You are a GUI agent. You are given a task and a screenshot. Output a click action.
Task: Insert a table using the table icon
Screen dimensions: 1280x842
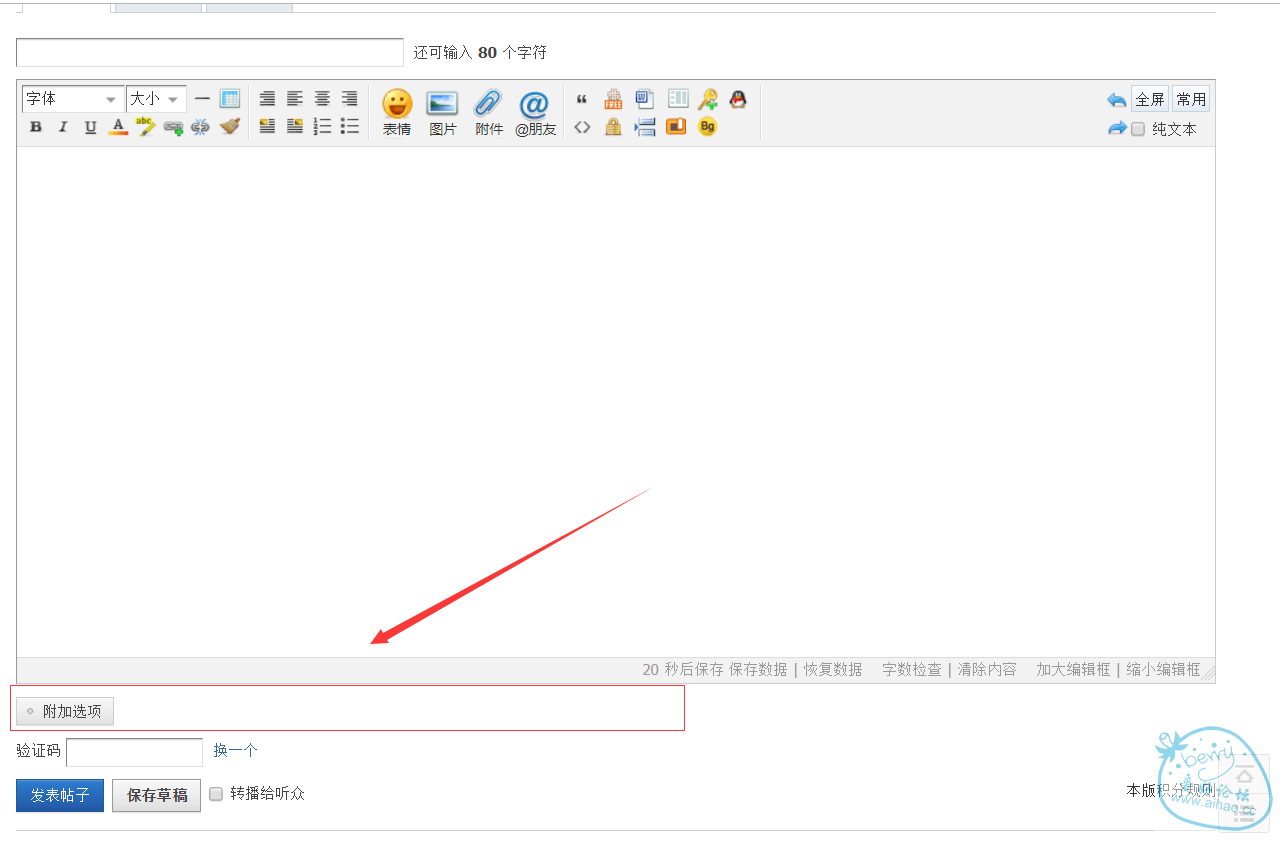(230, 99)
